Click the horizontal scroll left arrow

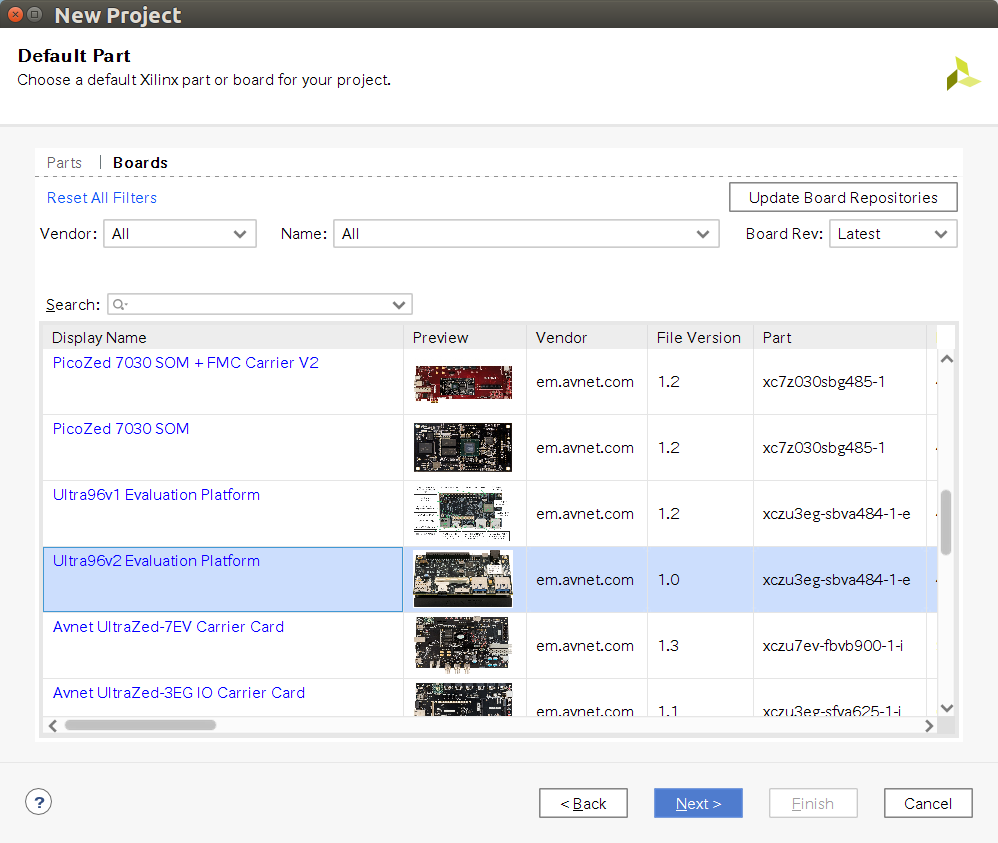point(53,725)
